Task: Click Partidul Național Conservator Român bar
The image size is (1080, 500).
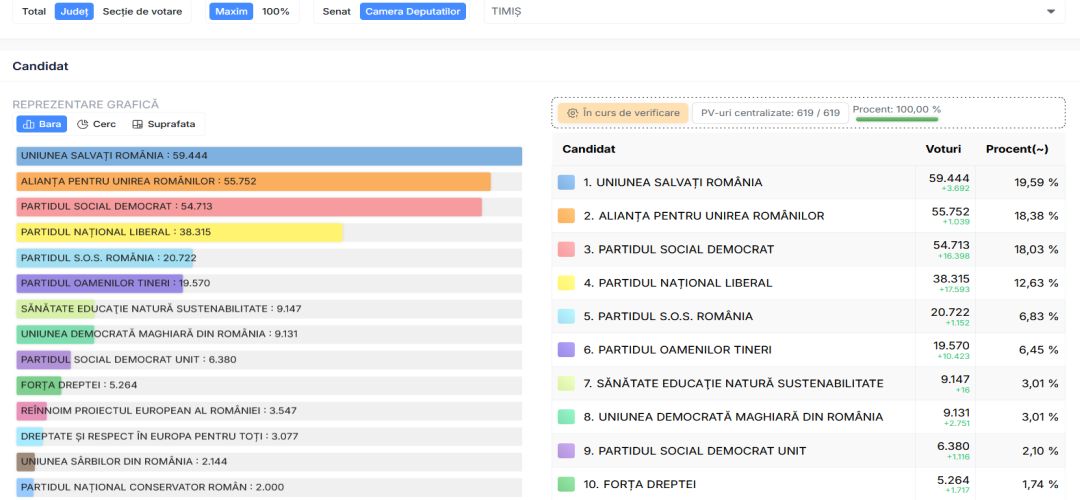Action: point(25,488)
